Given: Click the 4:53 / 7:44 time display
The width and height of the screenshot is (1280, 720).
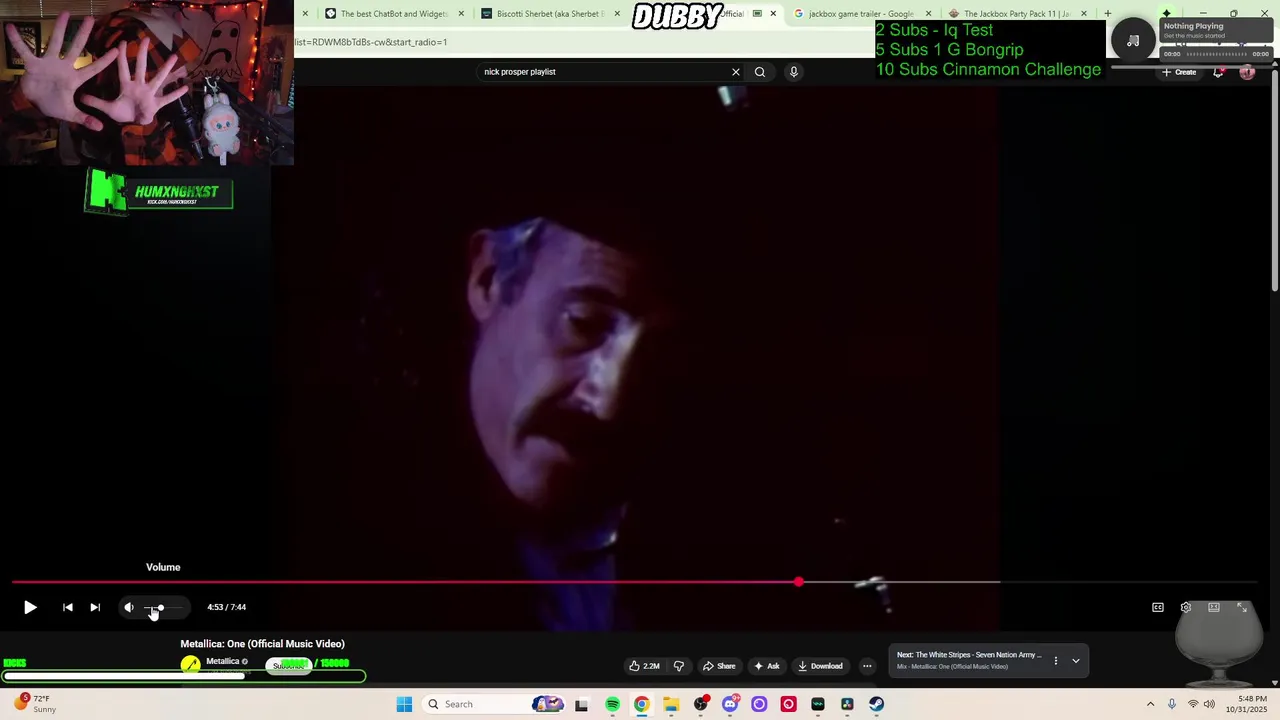Looking at the screenshot, I should coord(226,607).
